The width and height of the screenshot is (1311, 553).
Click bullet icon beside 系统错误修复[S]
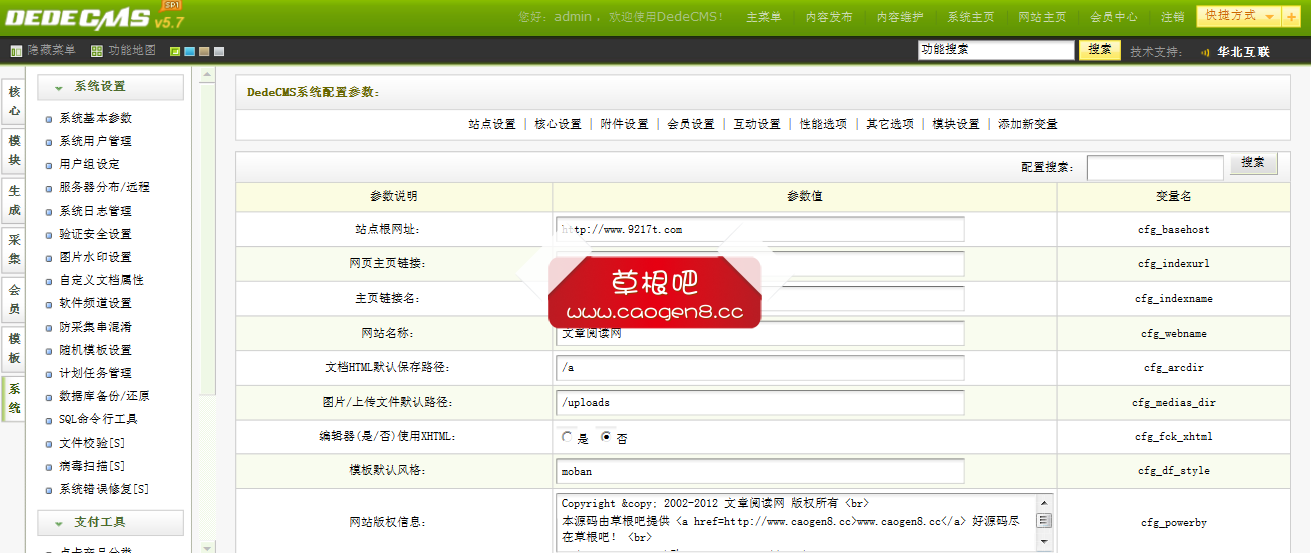tap(49, 490)
